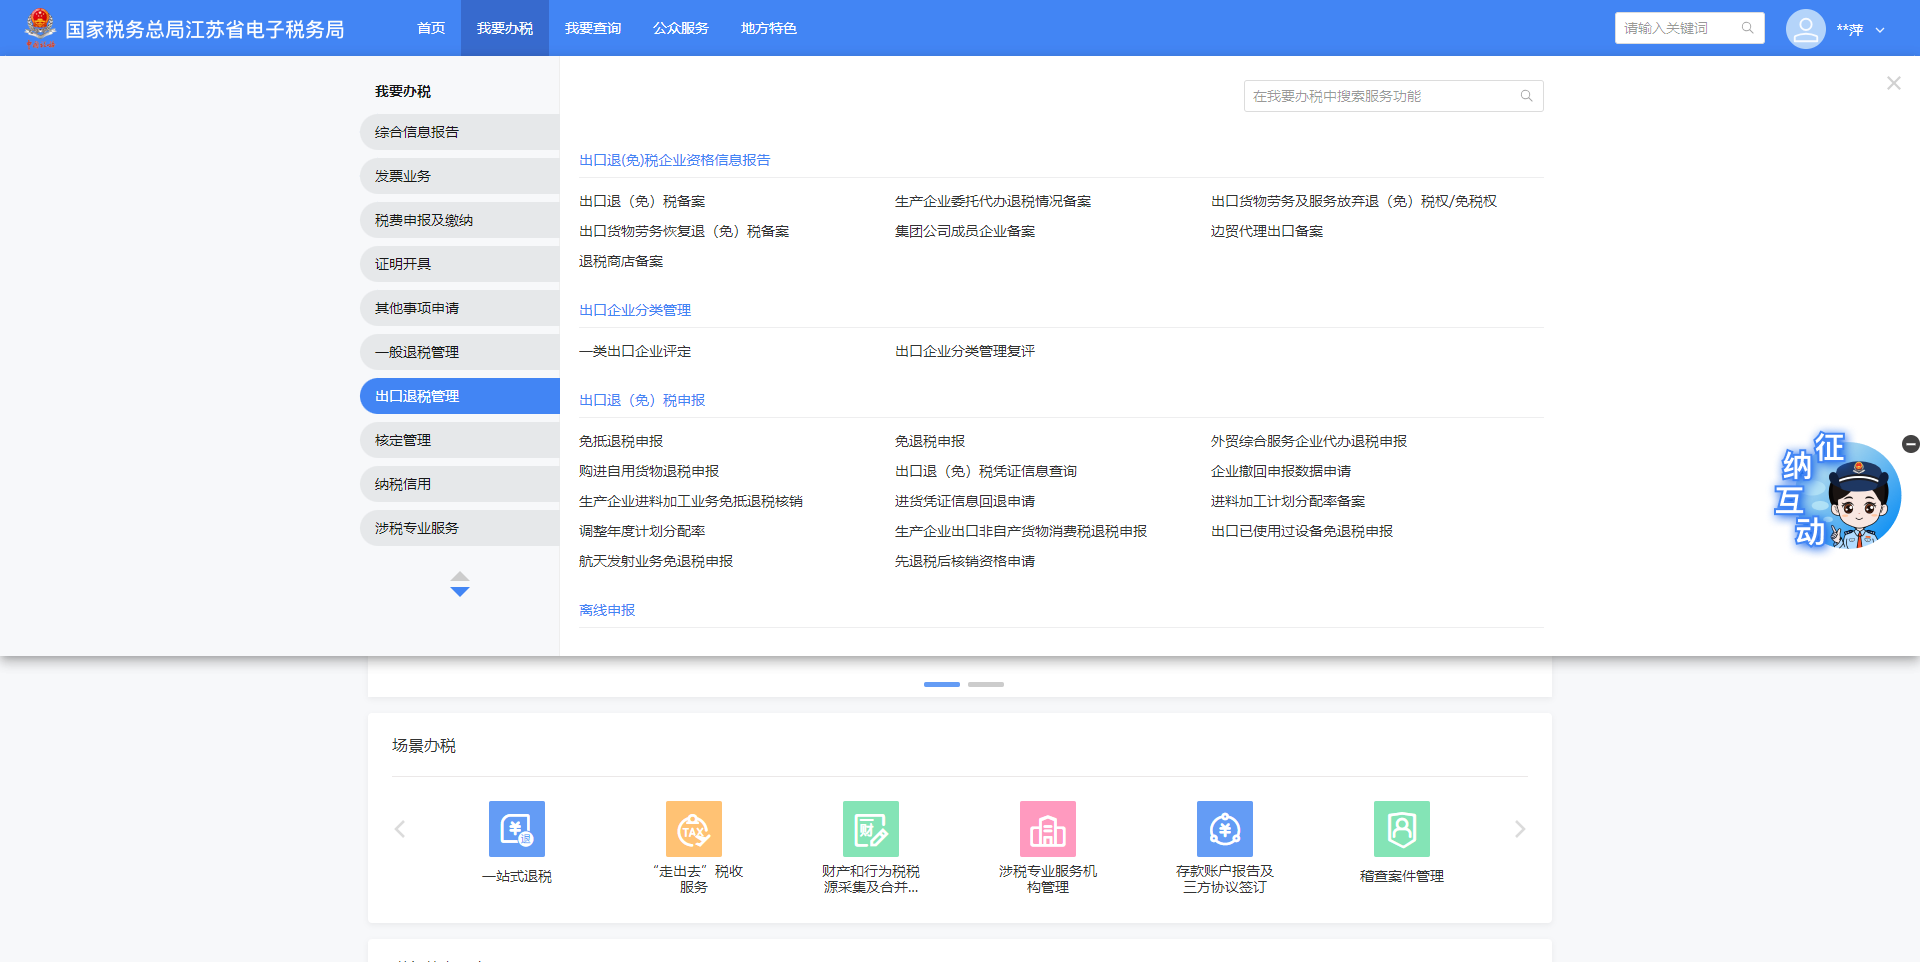Click the user avatar icon
This screenshot has width=1920, height=962.
pyautogui.click(x=1805, y=29)
